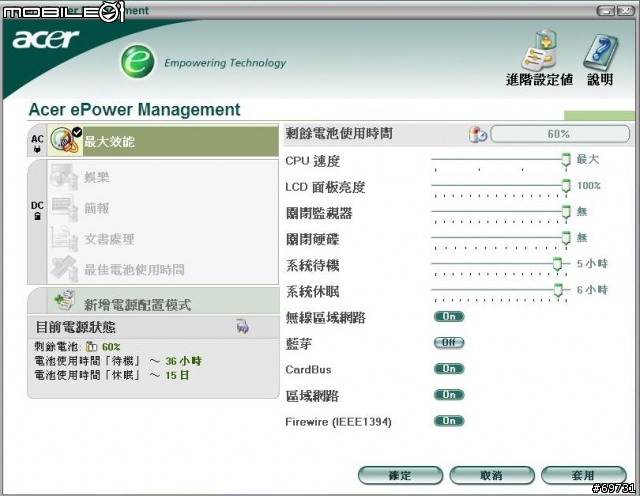The width and height of the screenshot is (640, 496).
Task: Toggle the 藍芽 Bluetooth Off switch
Action: tap(449, 343)
